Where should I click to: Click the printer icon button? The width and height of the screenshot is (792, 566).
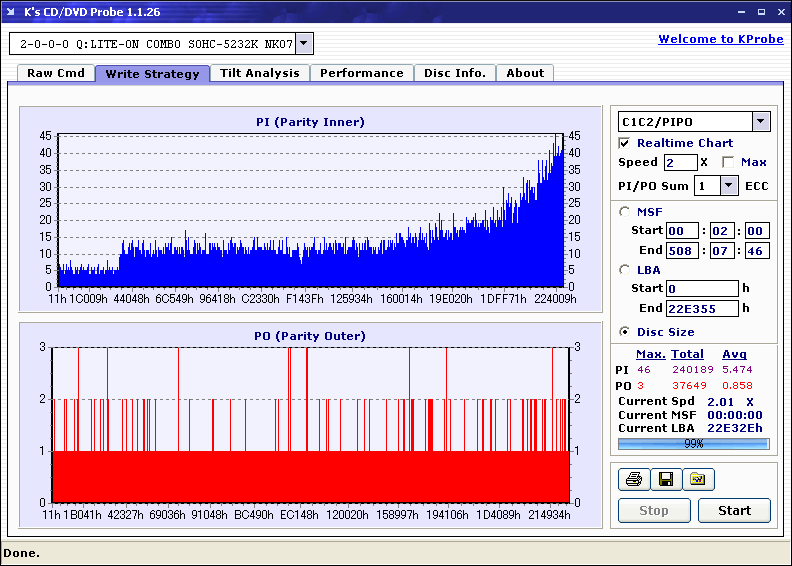coord(633,480)
